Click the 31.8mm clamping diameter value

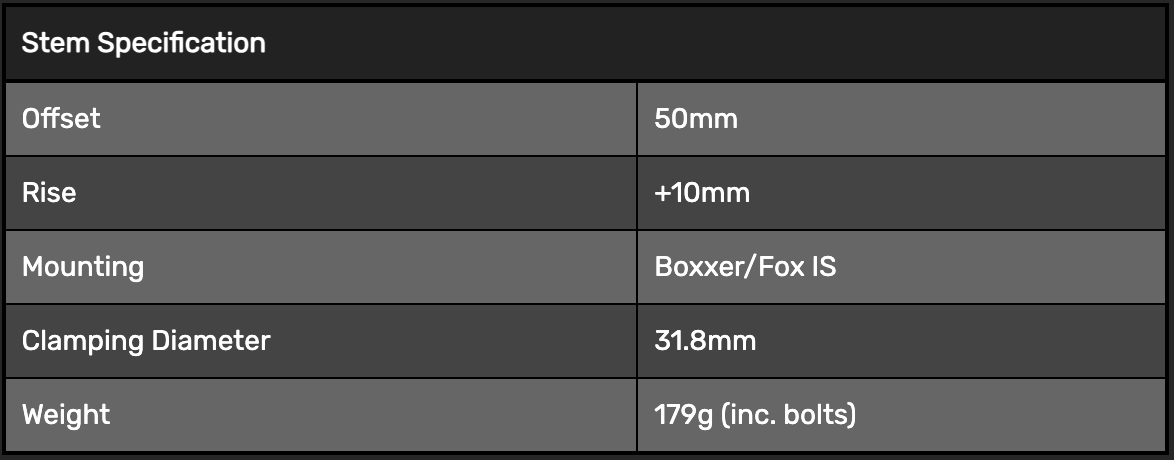coord(704,341)
